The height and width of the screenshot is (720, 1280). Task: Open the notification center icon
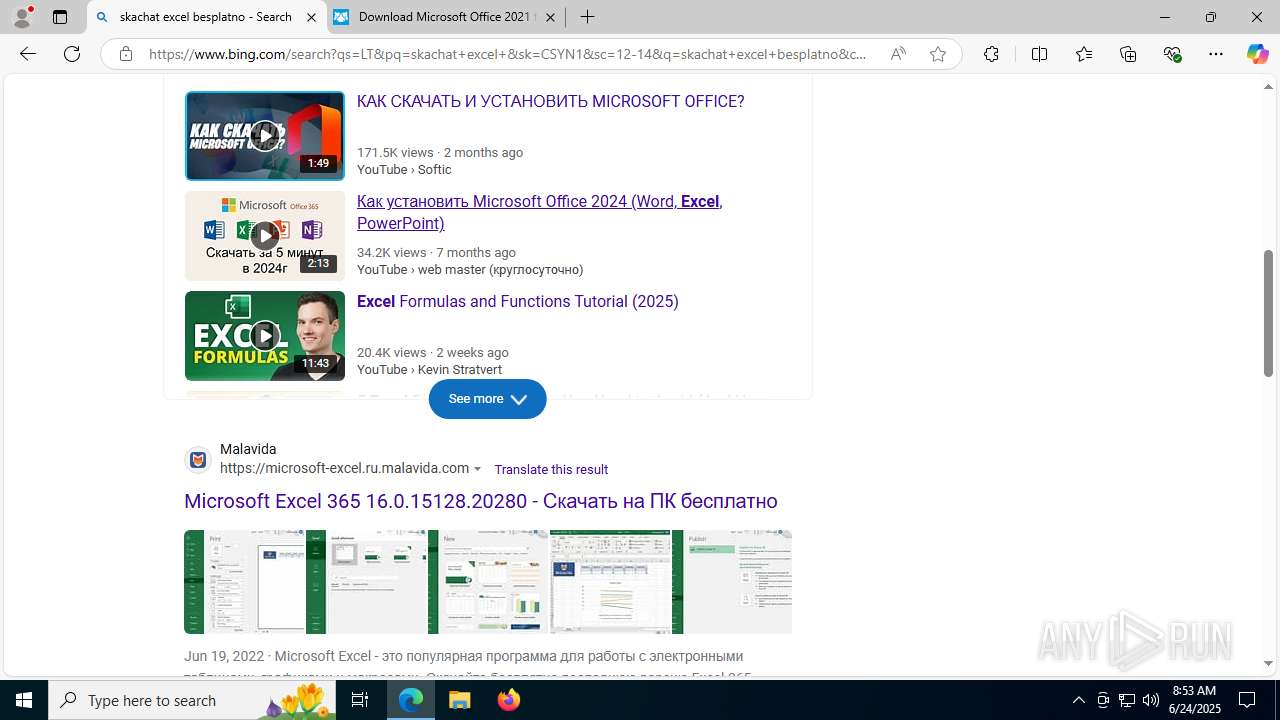1248,700
